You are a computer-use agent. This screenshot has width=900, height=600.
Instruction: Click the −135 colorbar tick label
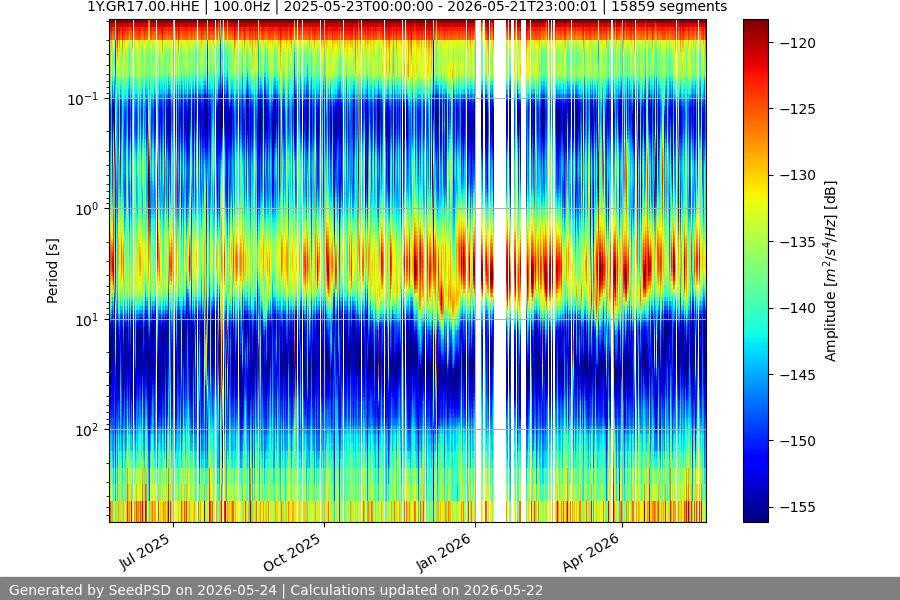click(x=798, y=242)
